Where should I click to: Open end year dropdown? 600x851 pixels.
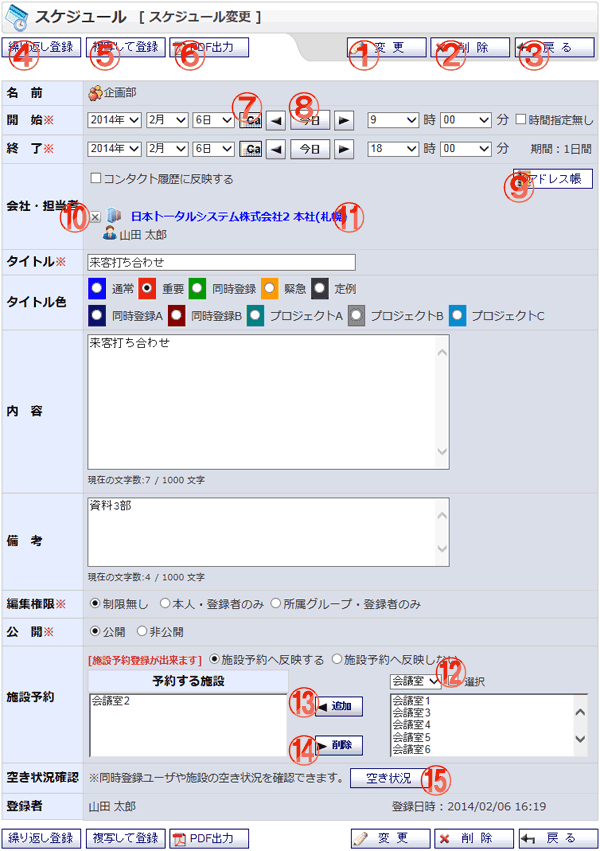click(114, 149)
